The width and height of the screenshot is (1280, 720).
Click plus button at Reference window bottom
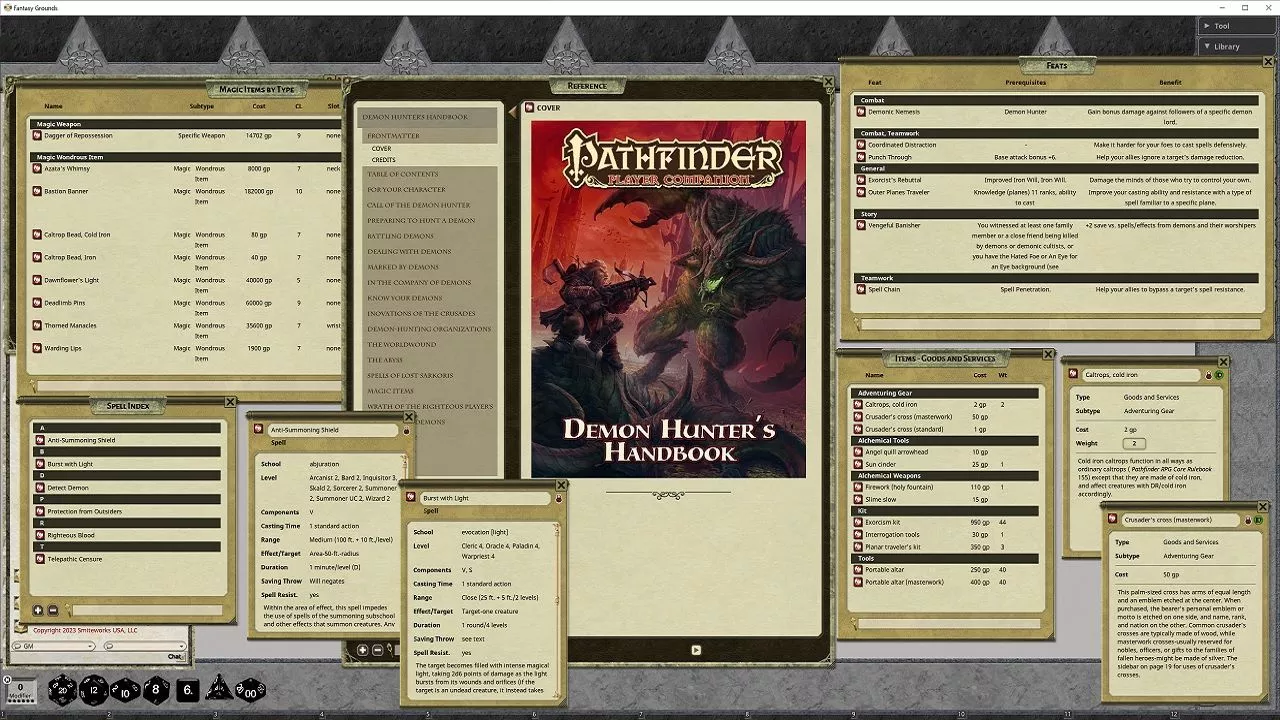362,650
